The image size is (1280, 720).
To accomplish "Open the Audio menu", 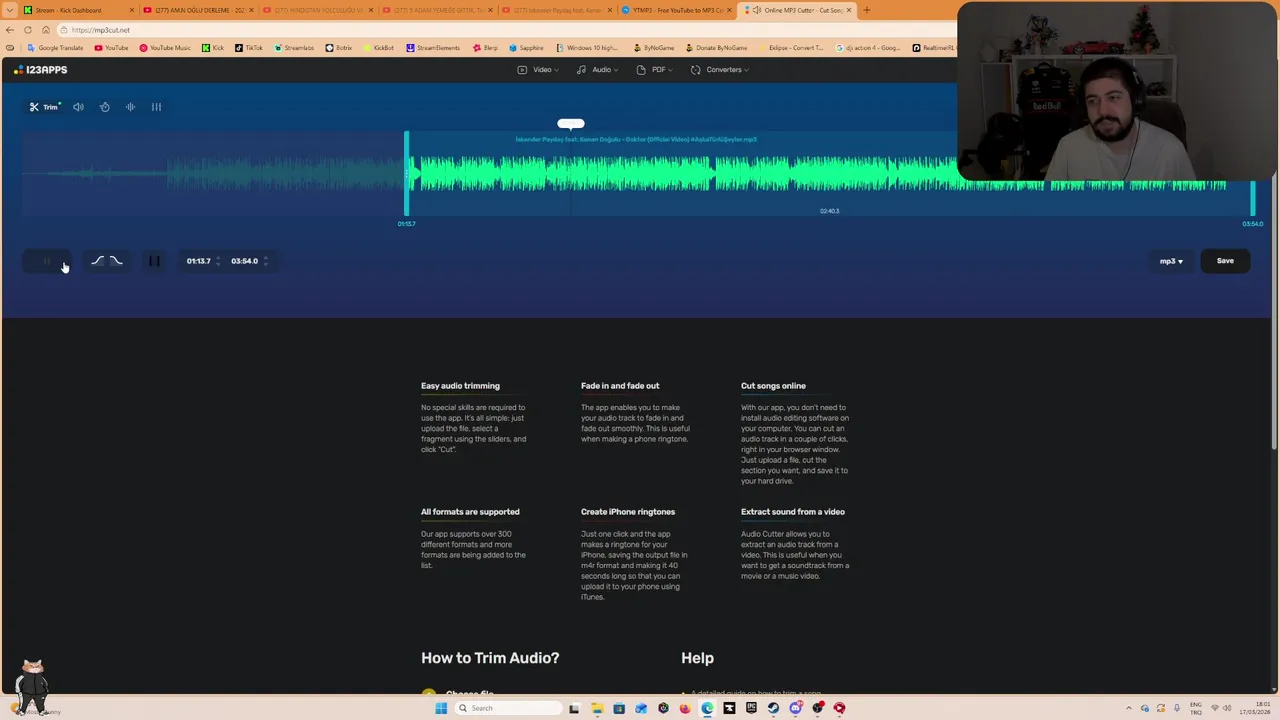I will (598, 70).
